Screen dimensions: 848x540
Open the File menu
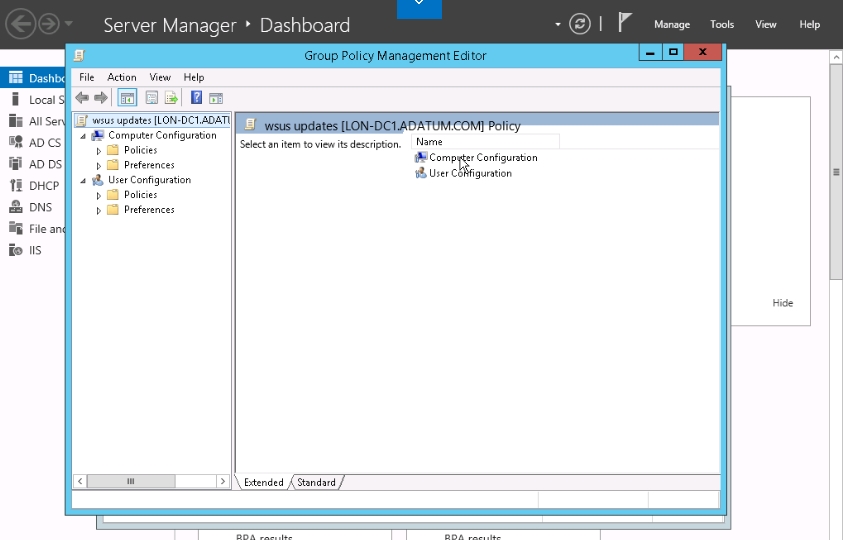87,77
